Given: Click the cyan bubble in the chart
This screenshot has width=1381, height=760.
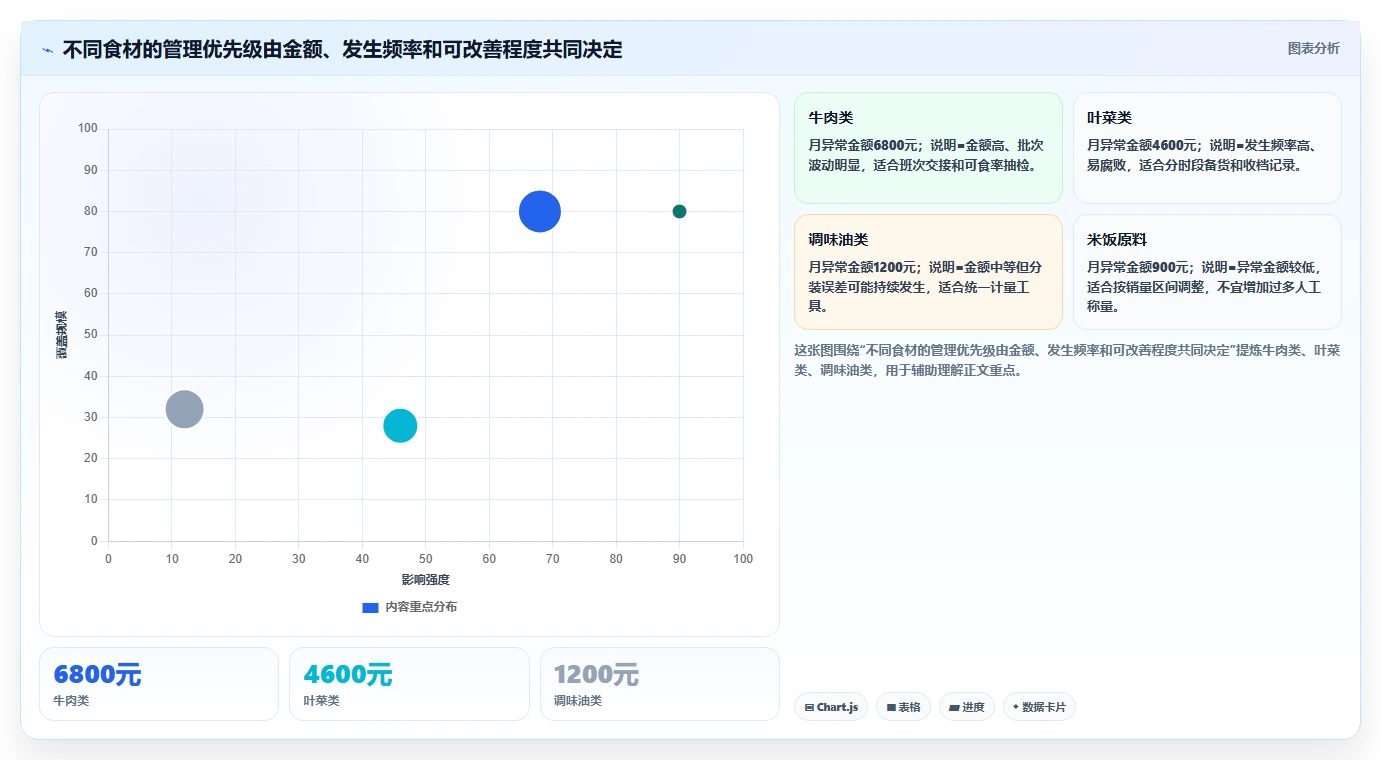Looking at the screenshot, I should pyautogui.click(x=400, y=426).
